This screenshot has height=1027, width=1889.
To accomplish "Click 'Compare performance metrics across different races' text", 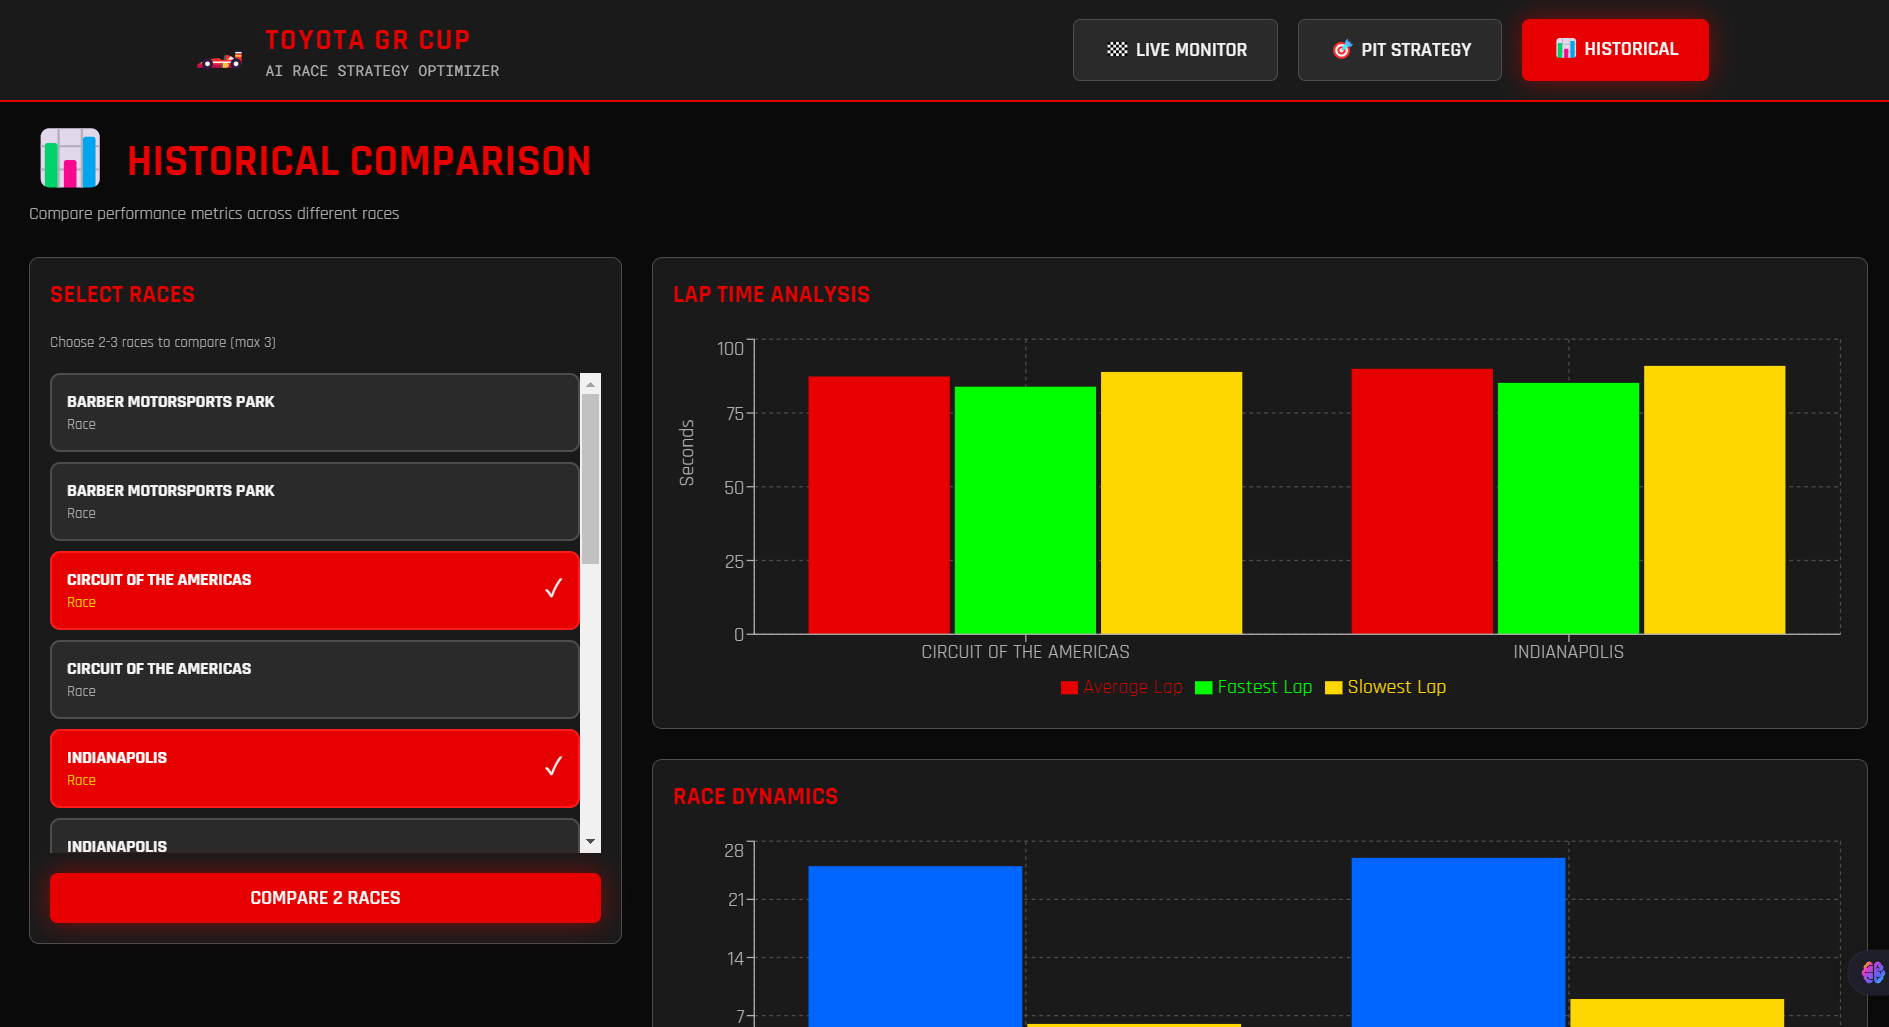I will (x=214, y=214).
